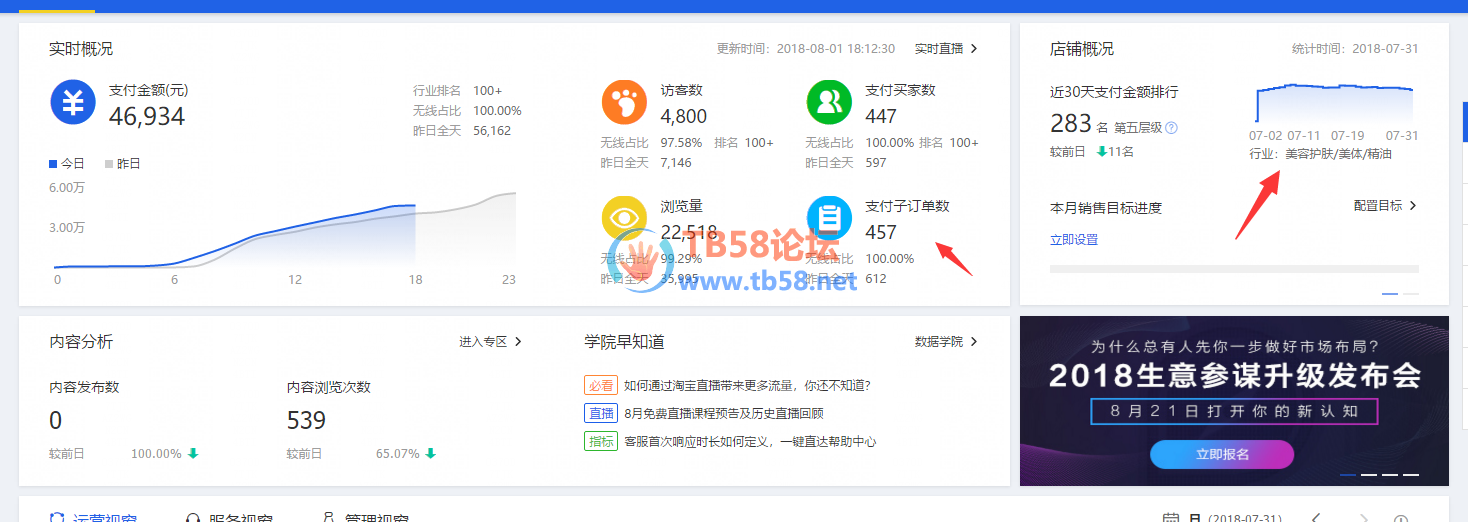Click the green paying buyers icon
Viewport: 1468px width, 522px height.
[x=829, y=103]
